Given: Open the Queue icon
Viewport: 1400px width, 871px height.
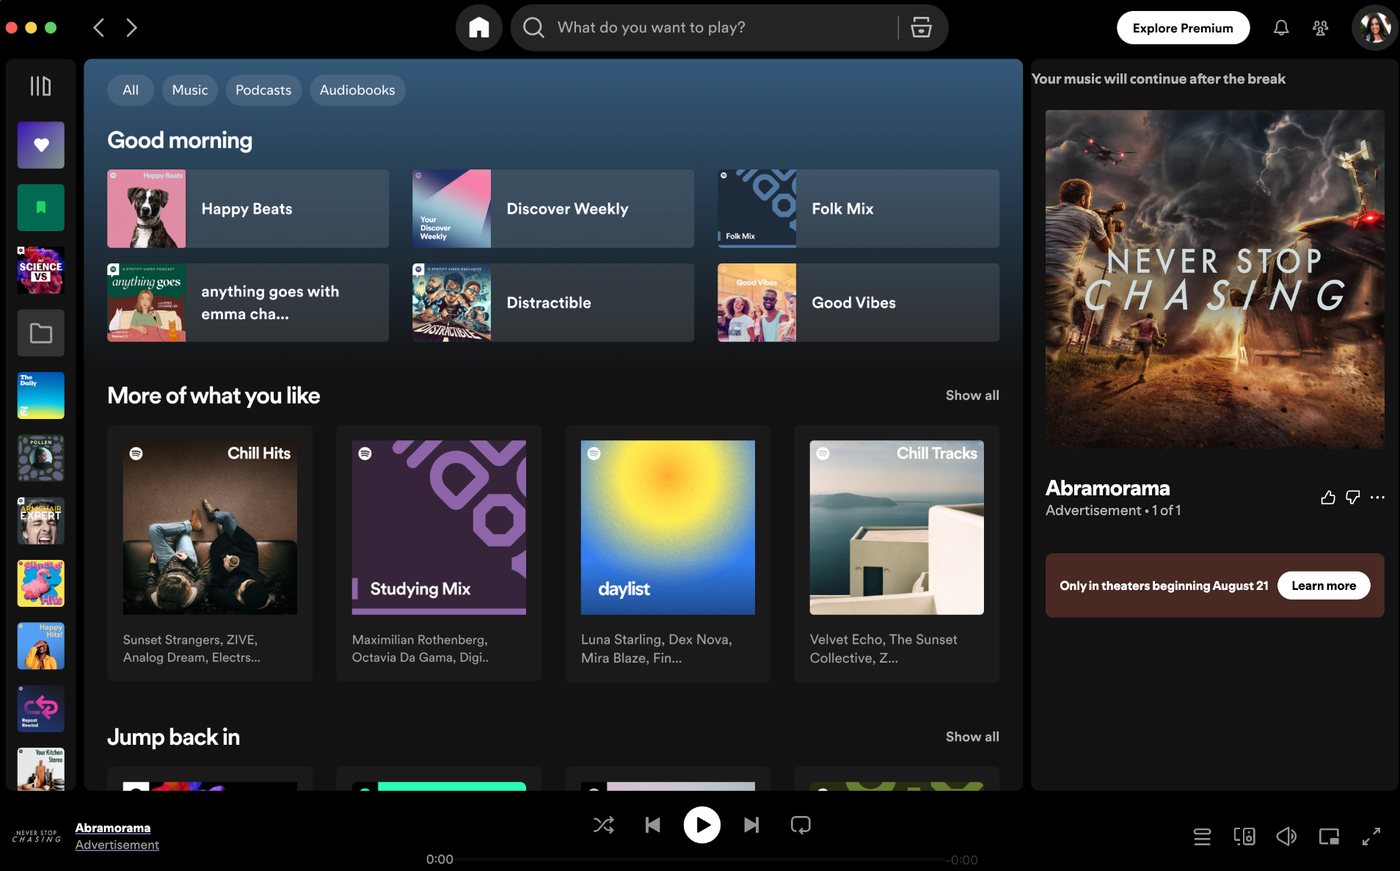Looking at the screenshot, I should 1202,837.
